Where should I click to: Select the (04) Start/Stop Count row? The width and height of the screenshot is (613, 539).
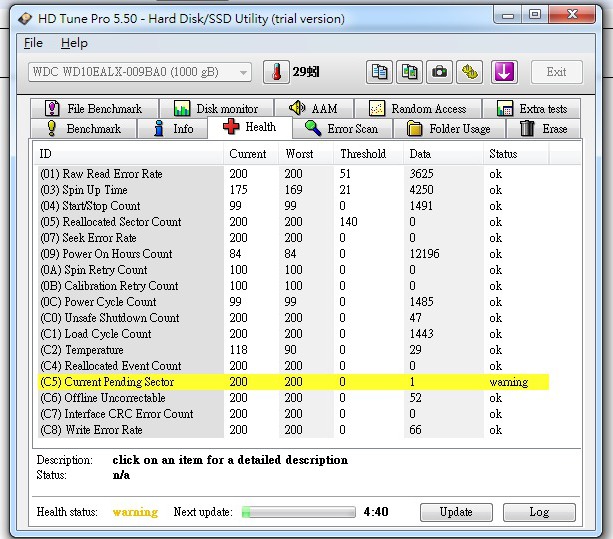pos(293,206)
